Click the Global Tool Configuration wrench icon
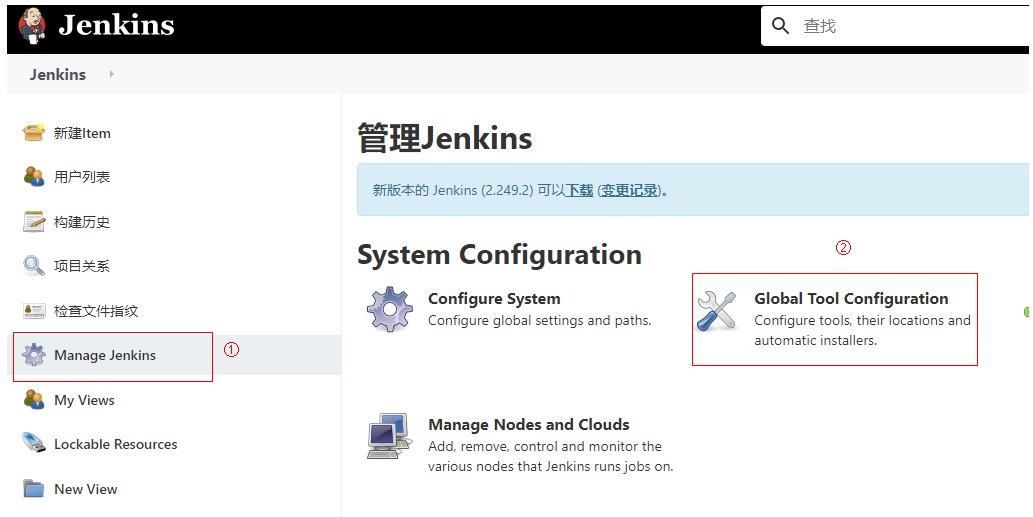The height and width of the screenshot is (517, 1033). point(717,312)
